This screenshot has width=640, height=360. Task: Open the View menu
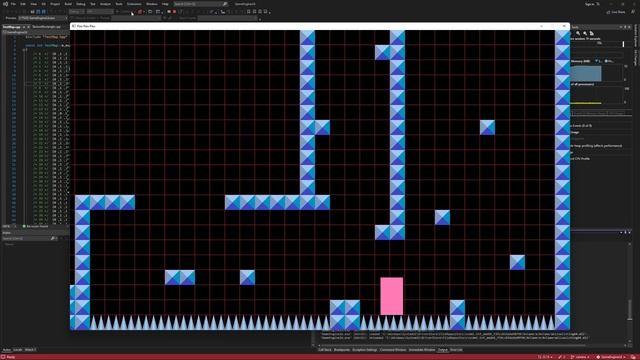pyautogui.click(x=33, y=4)
